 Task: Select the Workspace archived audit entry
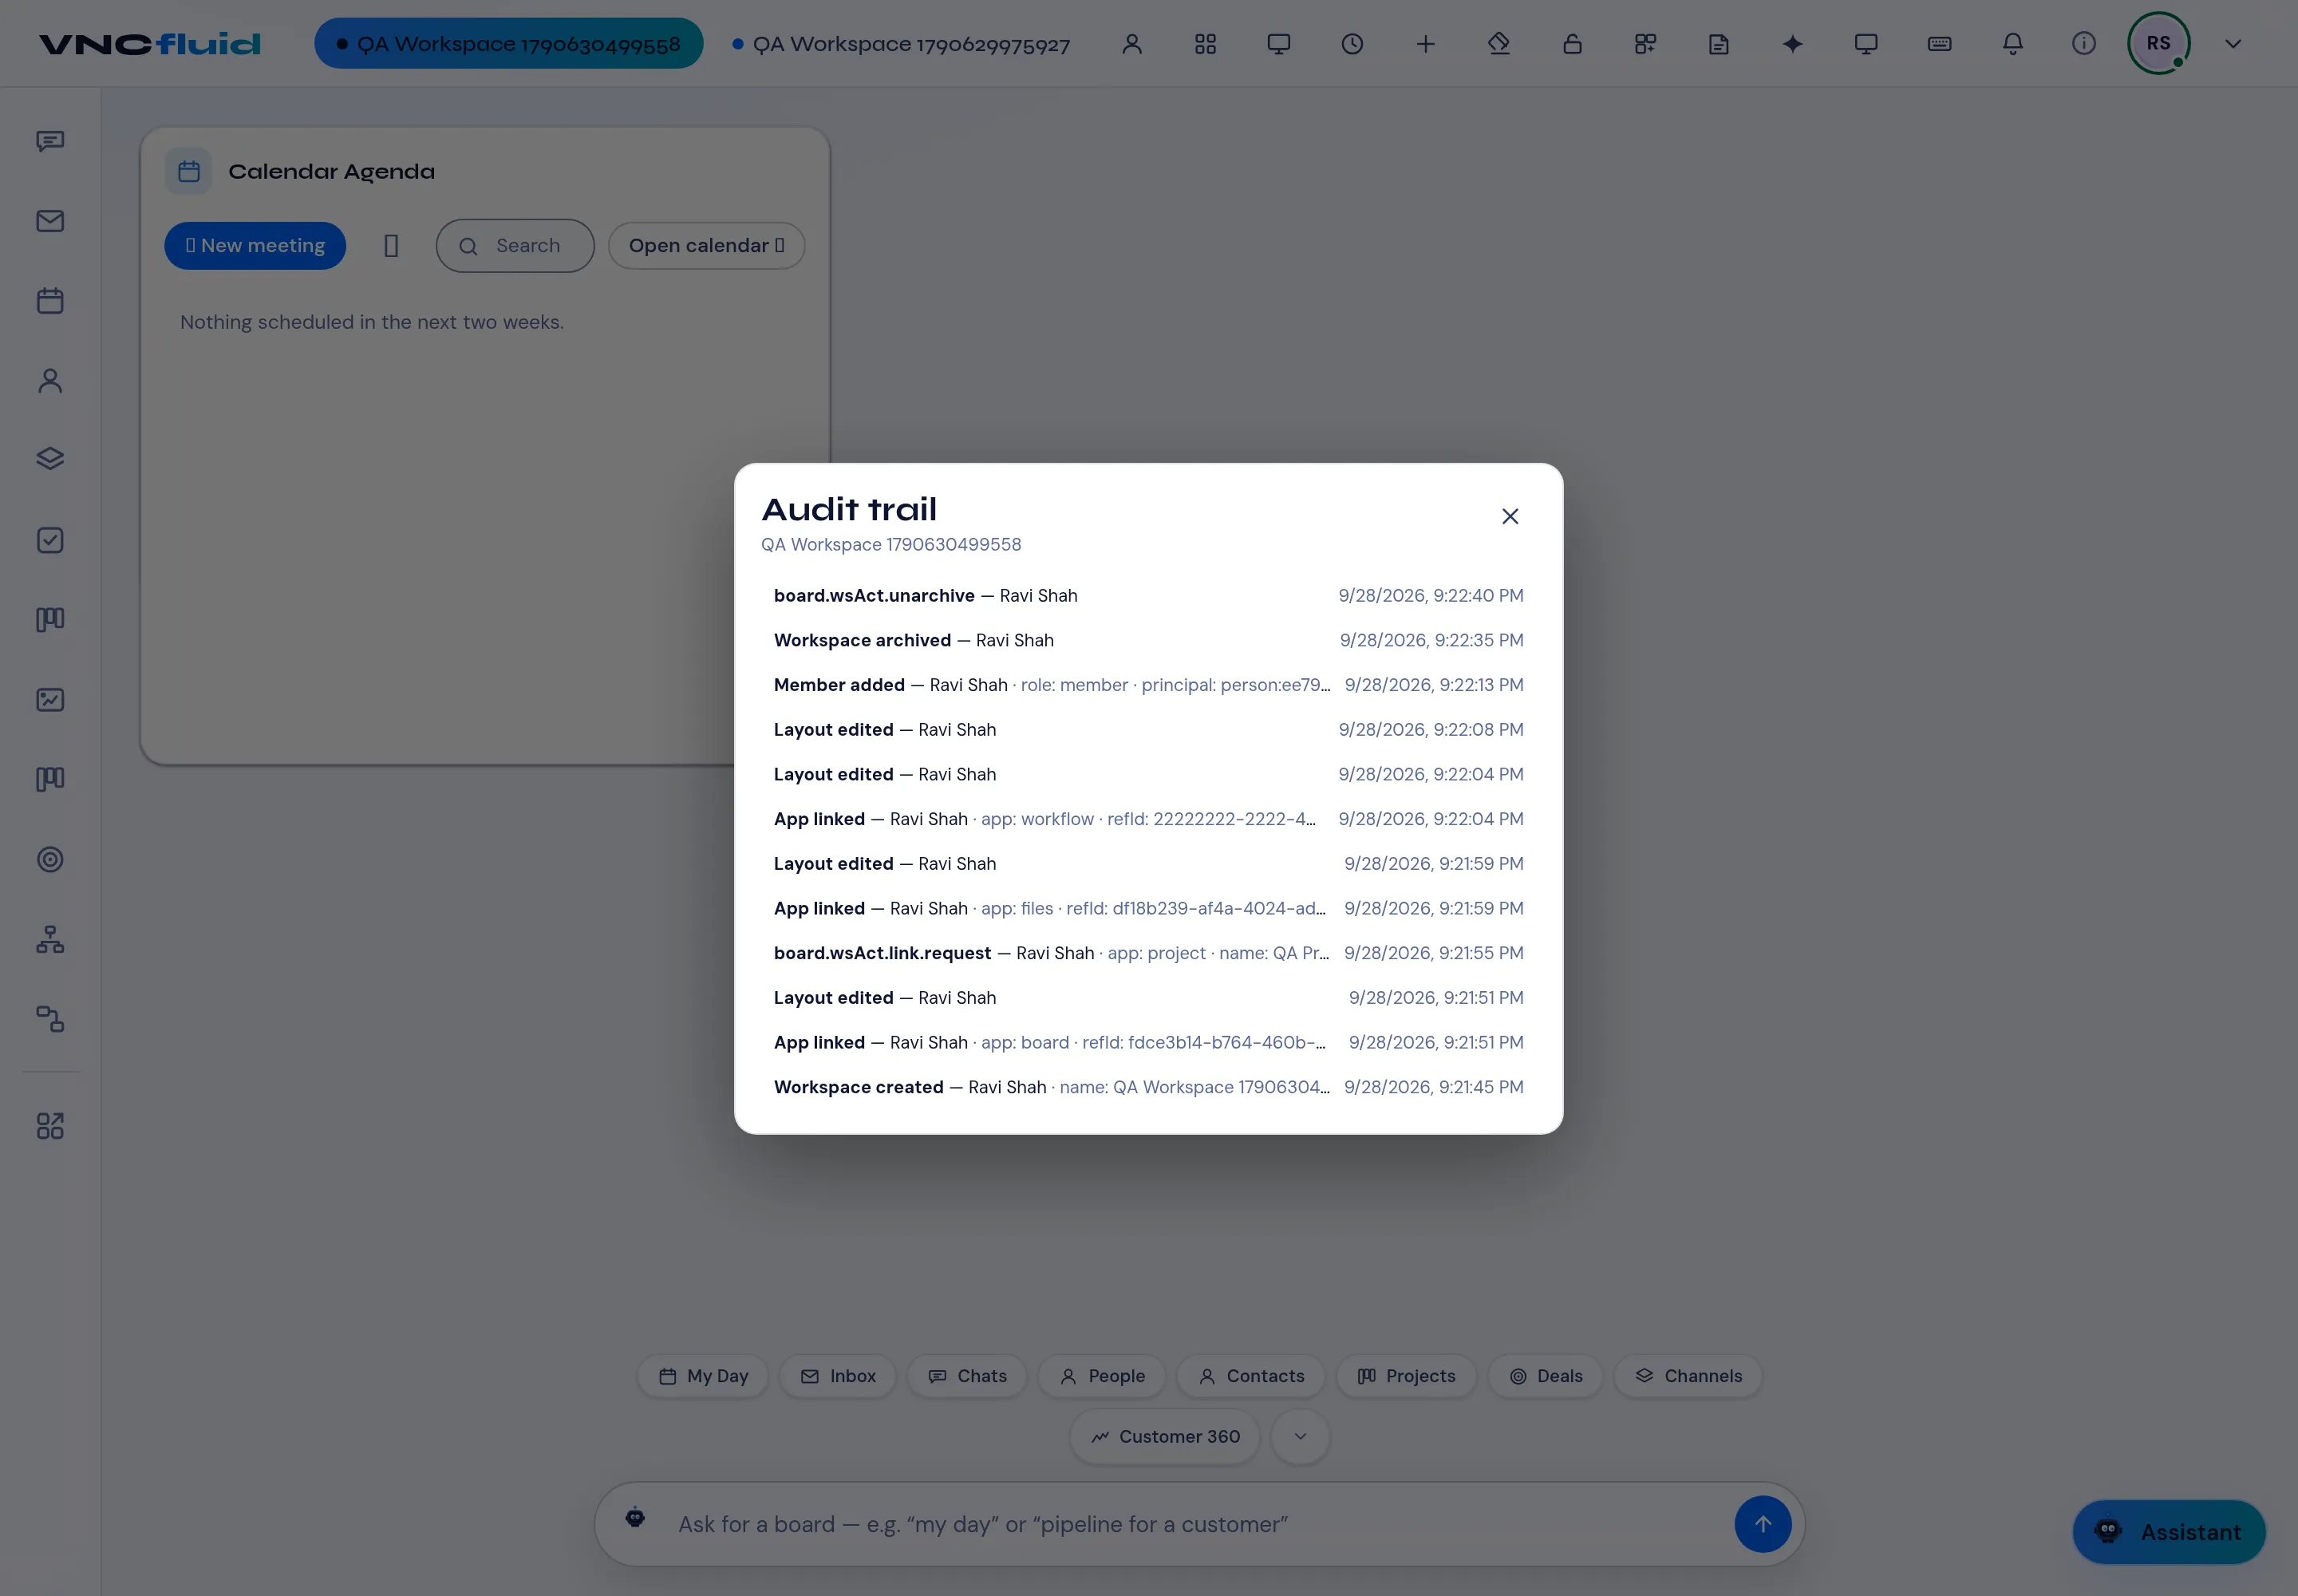click(x=1148, y=640)
